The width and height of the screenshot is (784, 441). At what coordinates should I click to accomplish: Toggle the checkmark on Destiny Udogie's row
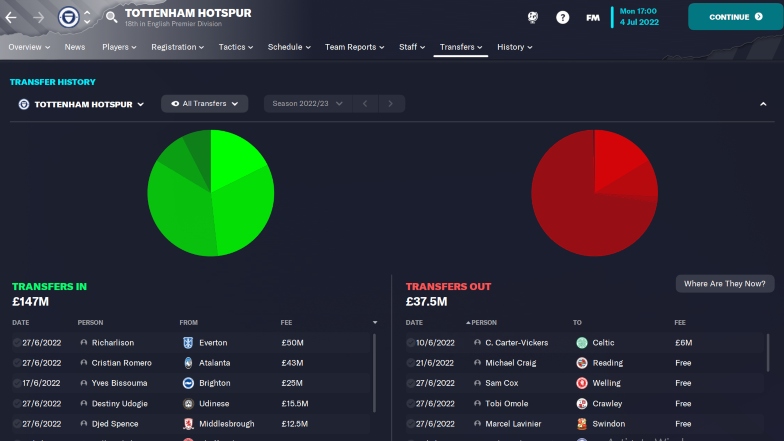pos(16,404)
